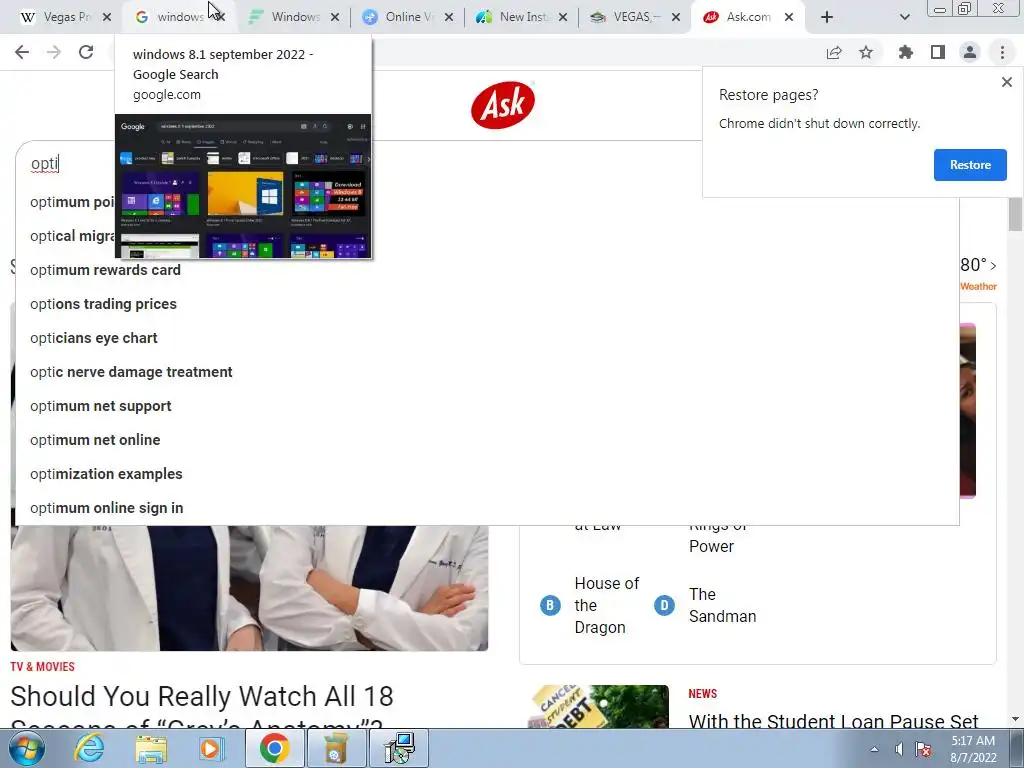1024x768 pixels.
Task: Select suggestion optimization examples
Action: (x=106, y=473)
